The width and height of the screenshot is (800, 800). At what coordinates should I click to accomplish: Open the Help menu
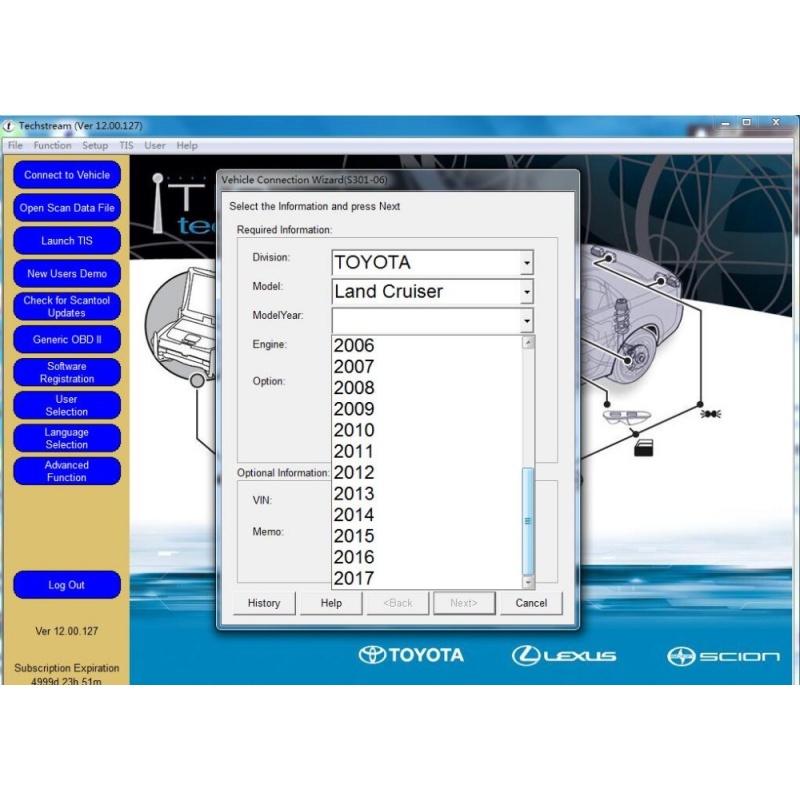click(x=187, y=145)
